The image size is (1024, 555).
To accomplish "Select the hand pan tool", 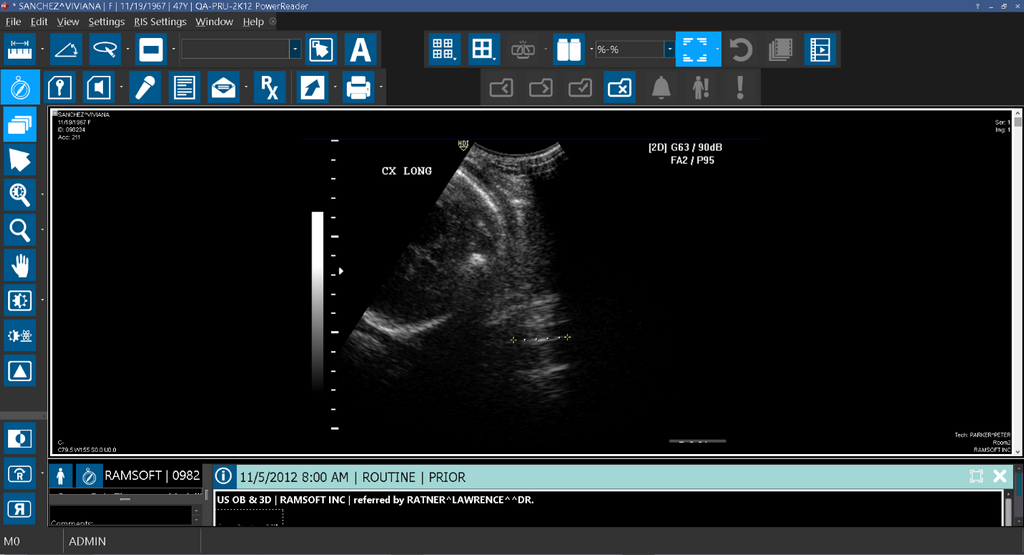I will (20, 265).
